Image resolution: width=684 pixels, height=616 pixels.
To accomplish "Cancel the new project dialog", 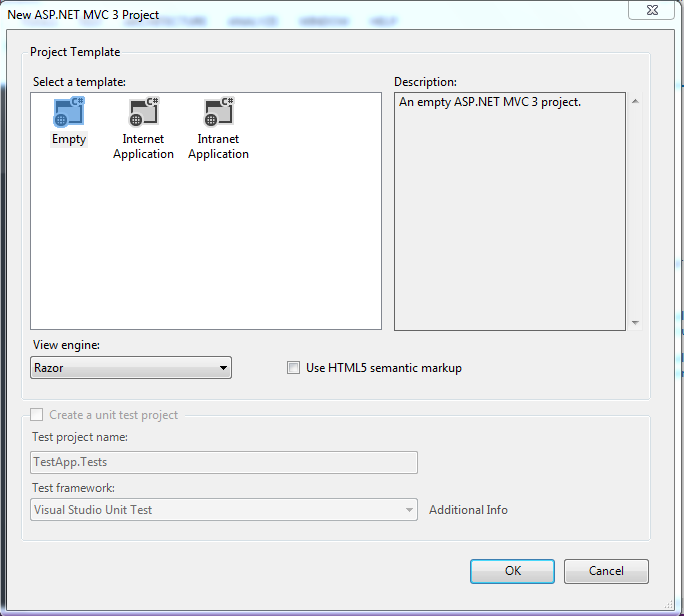I will pos(606,571).
